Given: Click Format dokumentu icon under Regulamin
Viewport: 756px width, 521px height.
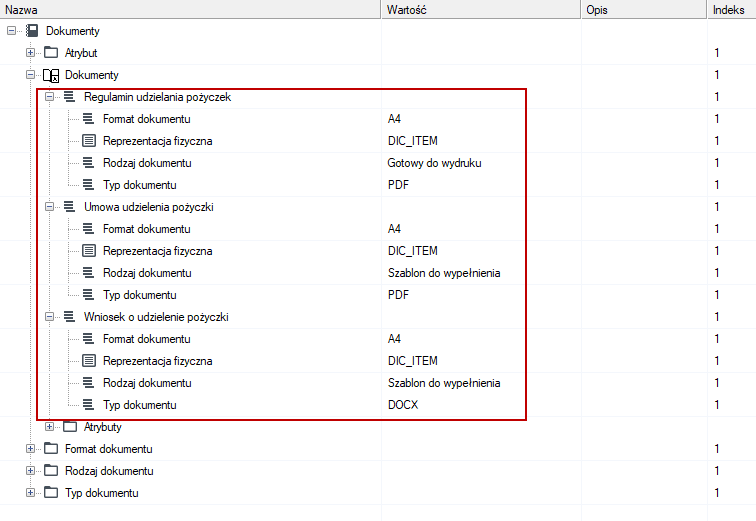Looking at the screenshot, I should pos(88,119).
